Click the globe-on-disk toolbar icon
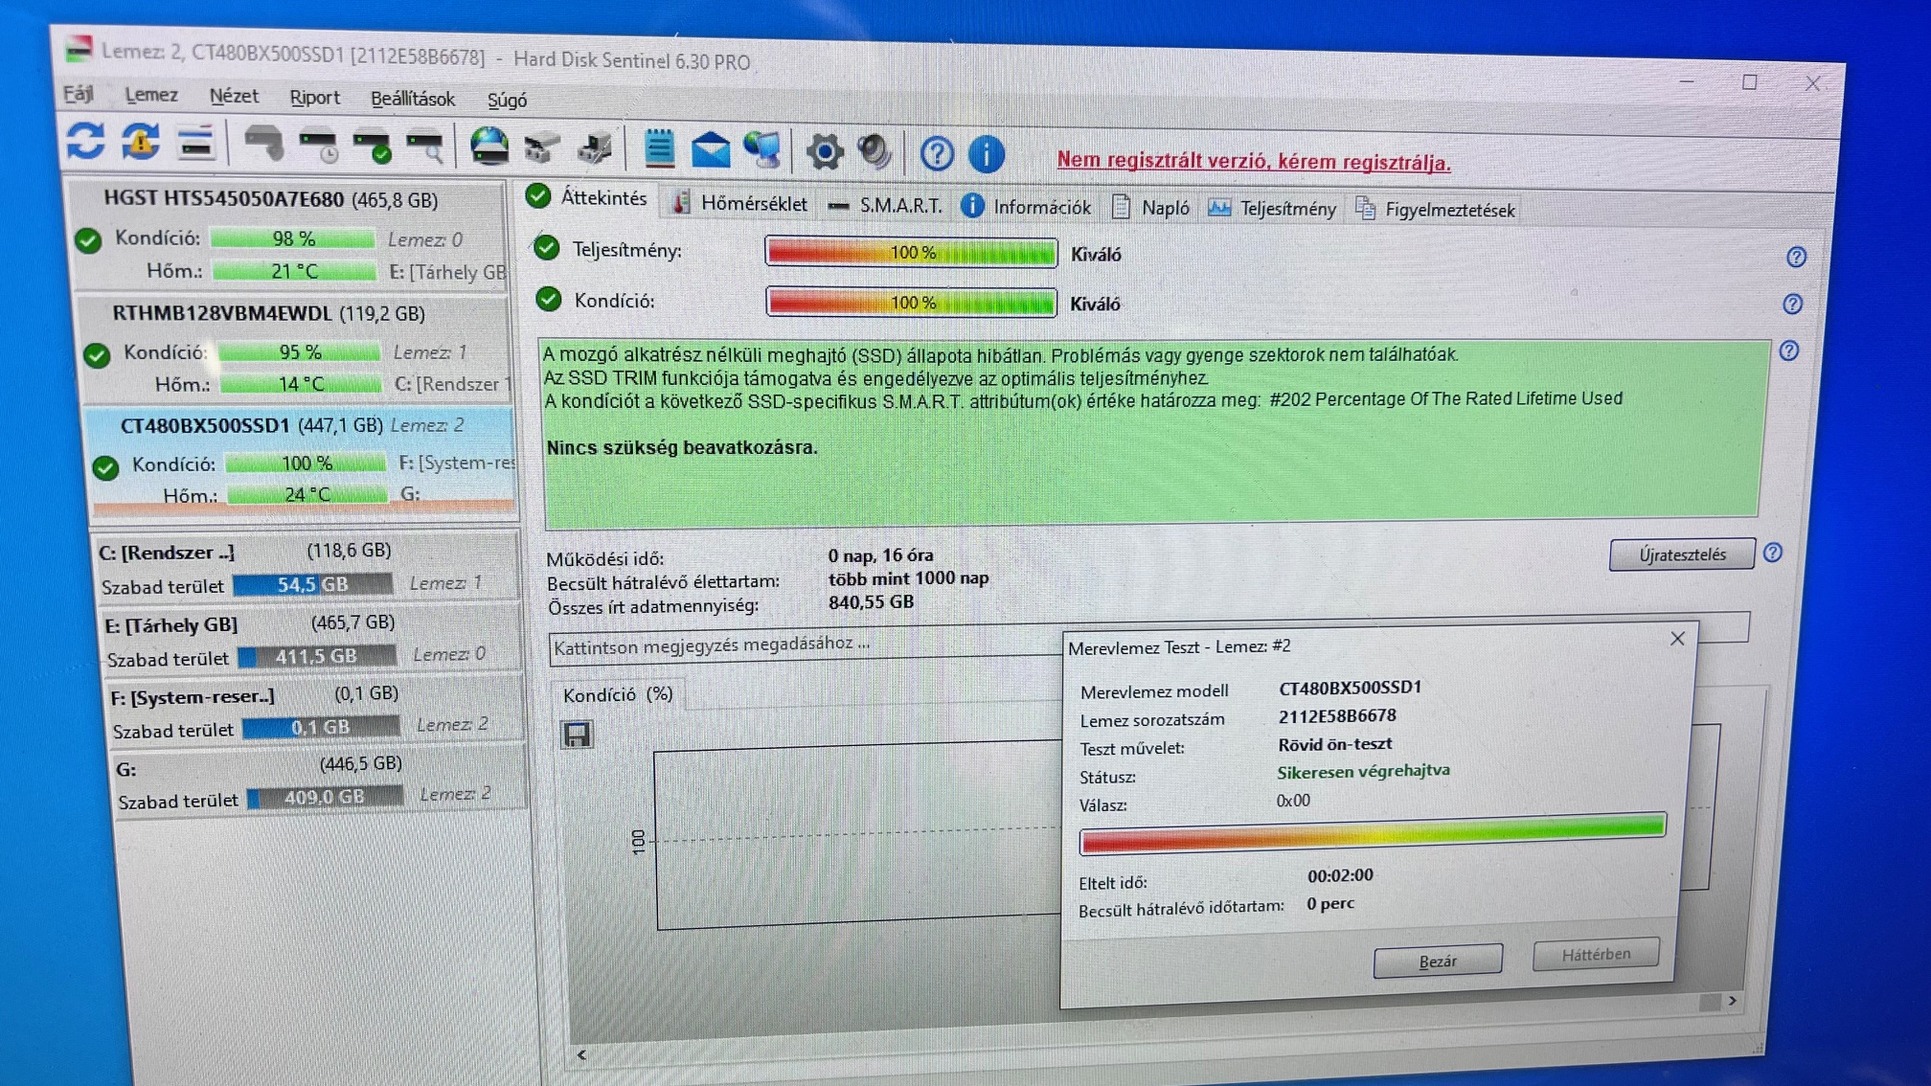Screen dimensions: 1931x1086 pos(489,148)
